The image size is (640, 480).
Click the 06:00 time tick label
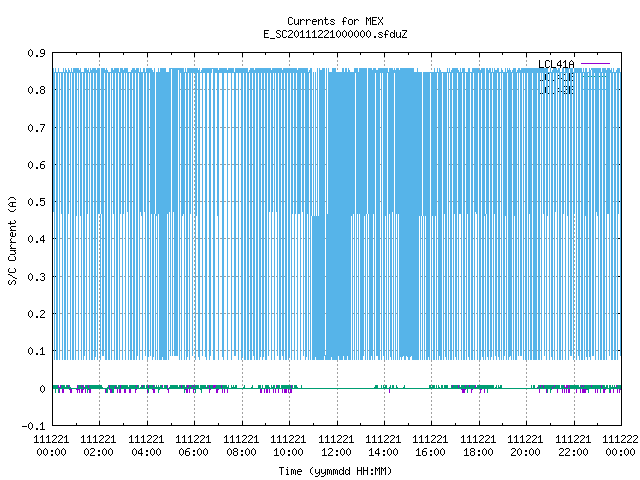(193, 452)
